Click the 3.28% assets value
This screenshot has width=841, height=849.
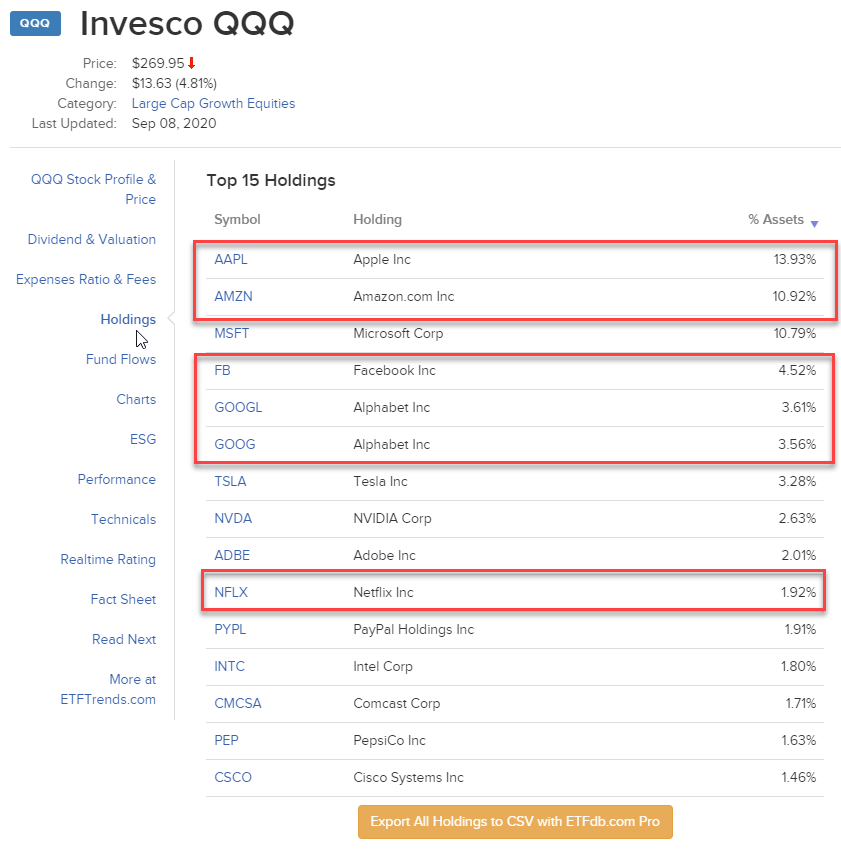797,481
